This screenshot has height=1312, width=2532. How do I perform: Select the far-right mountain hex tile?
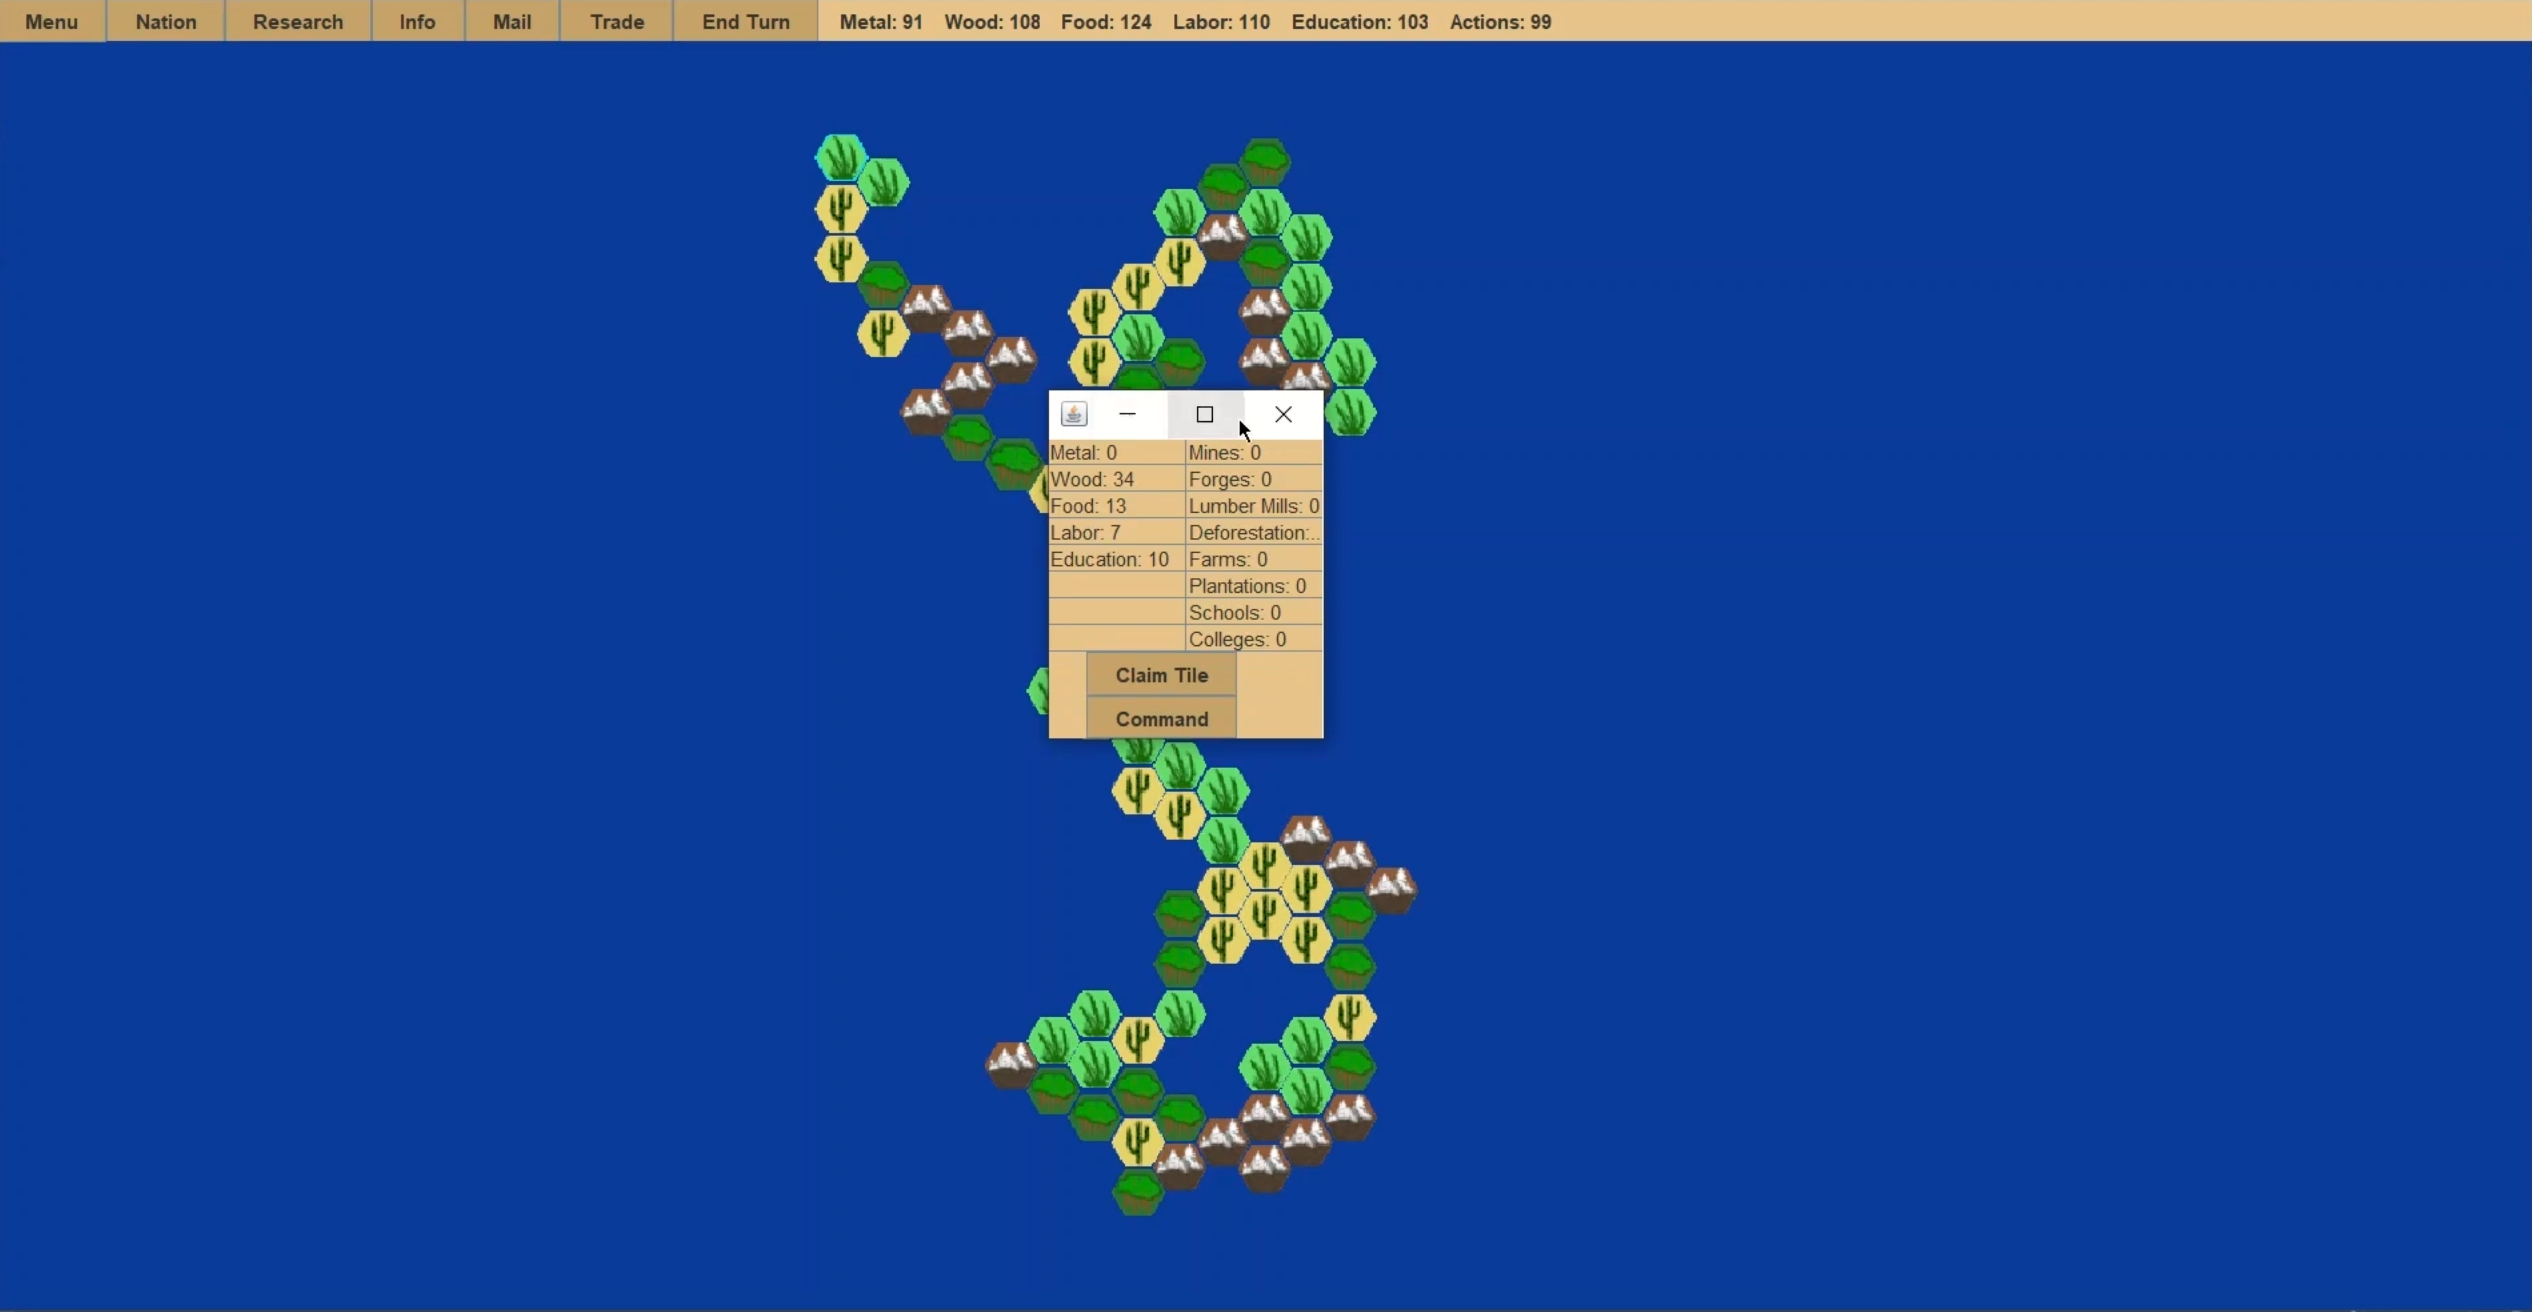click(x=1391, y=889)
